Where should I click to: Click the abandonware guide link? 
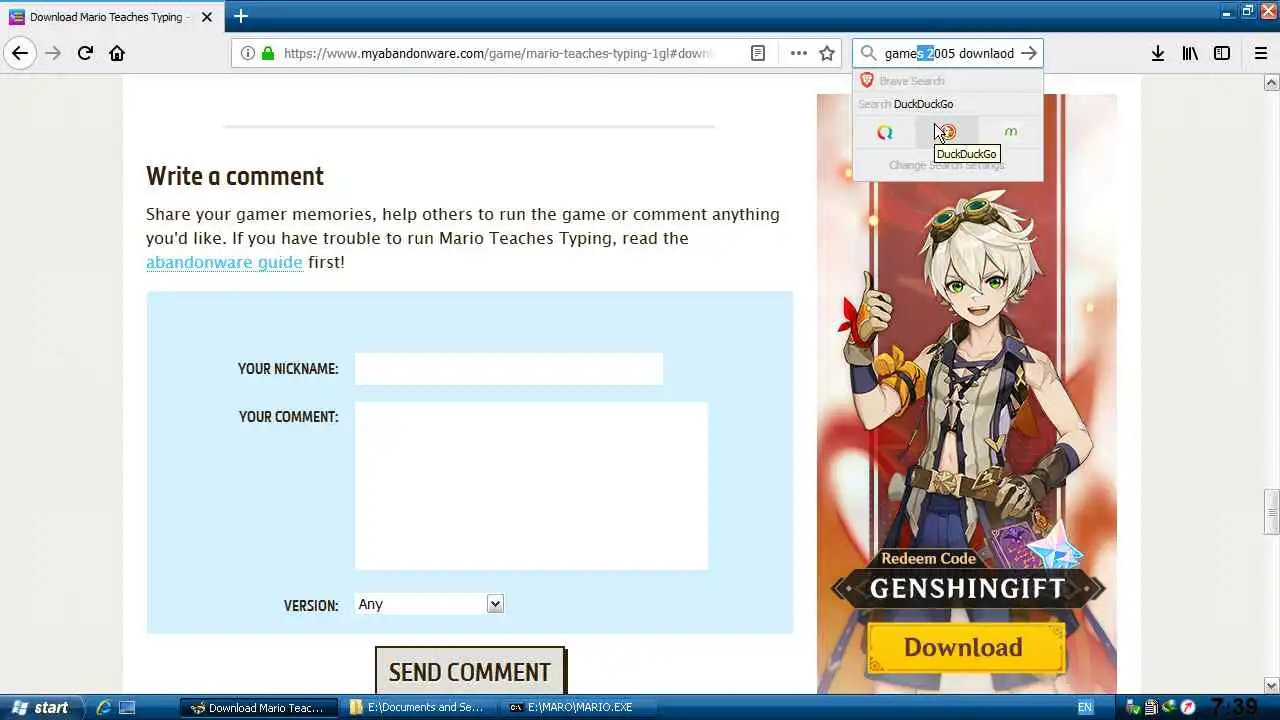[x=224, y=262]
